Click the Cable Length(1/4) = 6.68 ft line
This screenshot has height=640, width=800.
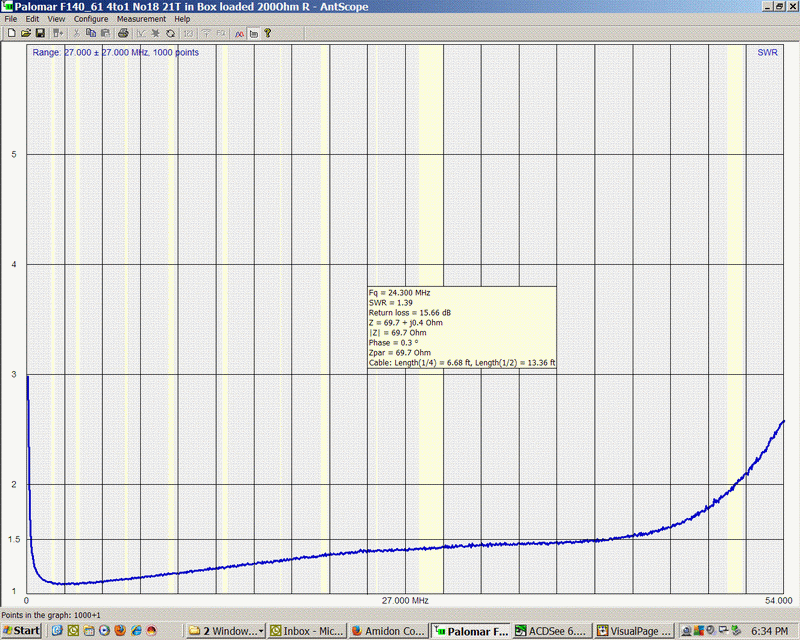pyautogui.click(x=462, y=362)
